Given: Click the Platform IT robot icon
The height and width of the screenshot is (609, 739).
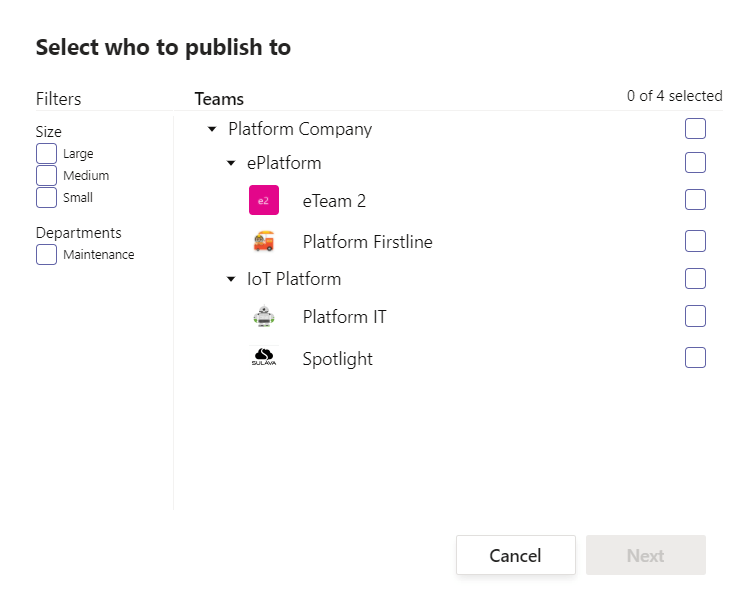Looking at the screenshot, I should tap(263, 317).
